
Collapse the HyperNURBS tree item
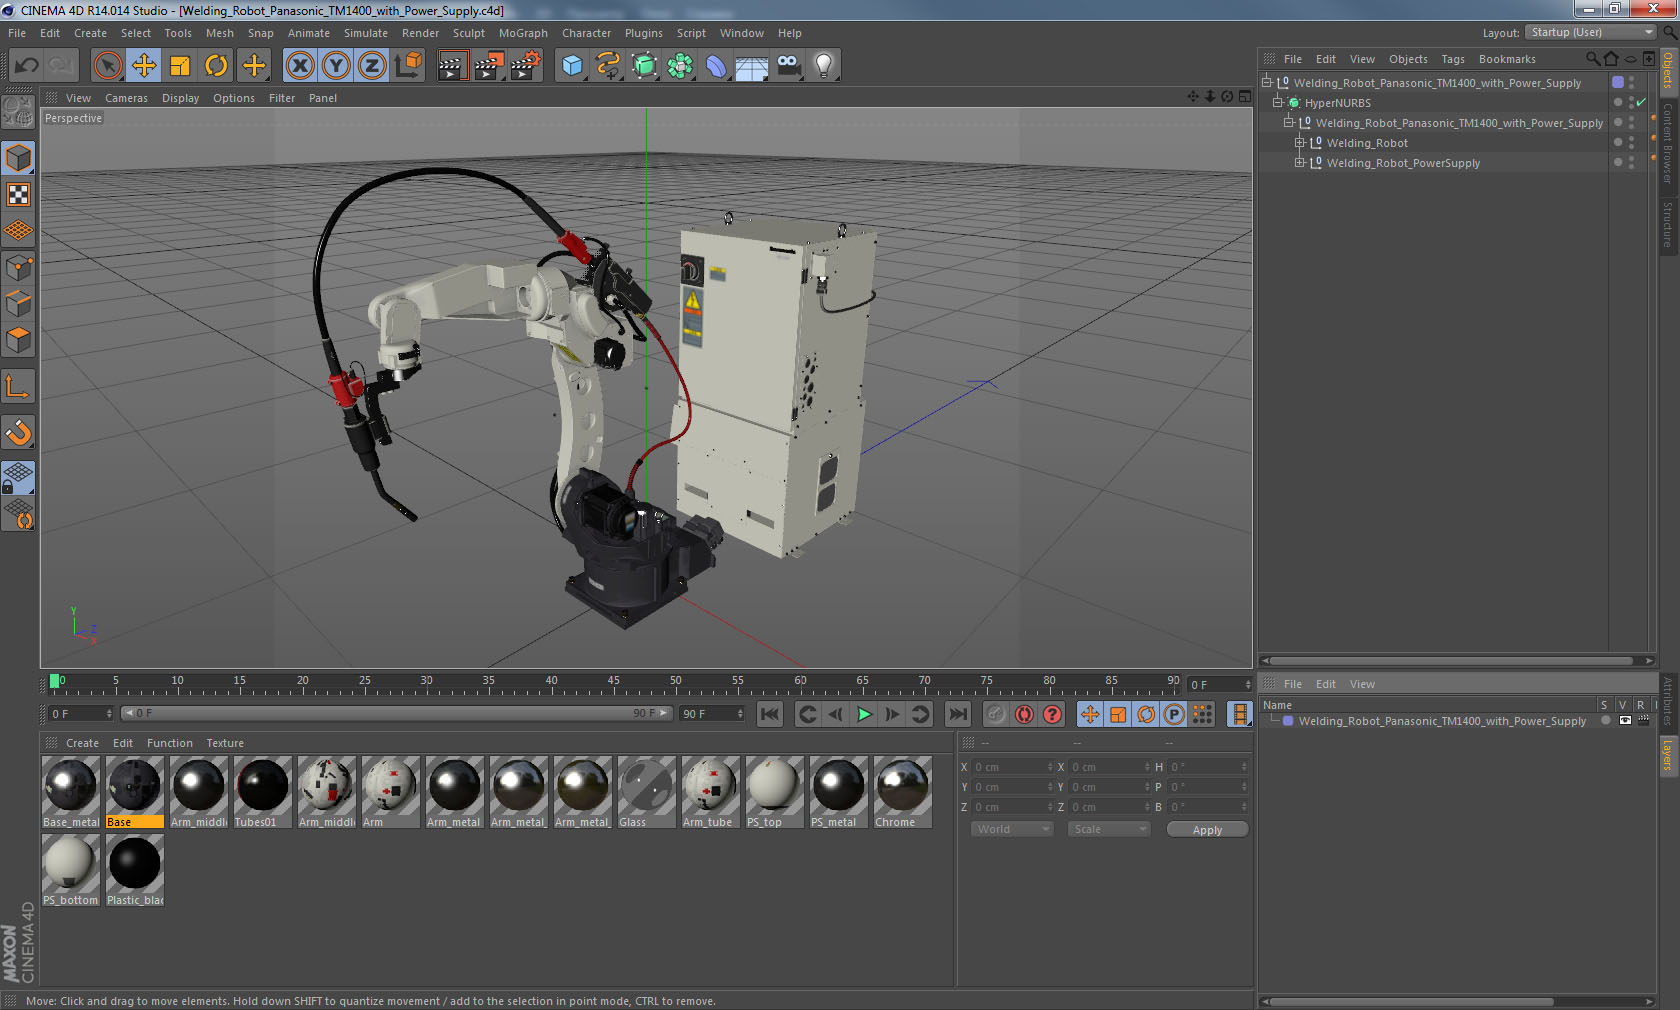[x=1277, y=102]
